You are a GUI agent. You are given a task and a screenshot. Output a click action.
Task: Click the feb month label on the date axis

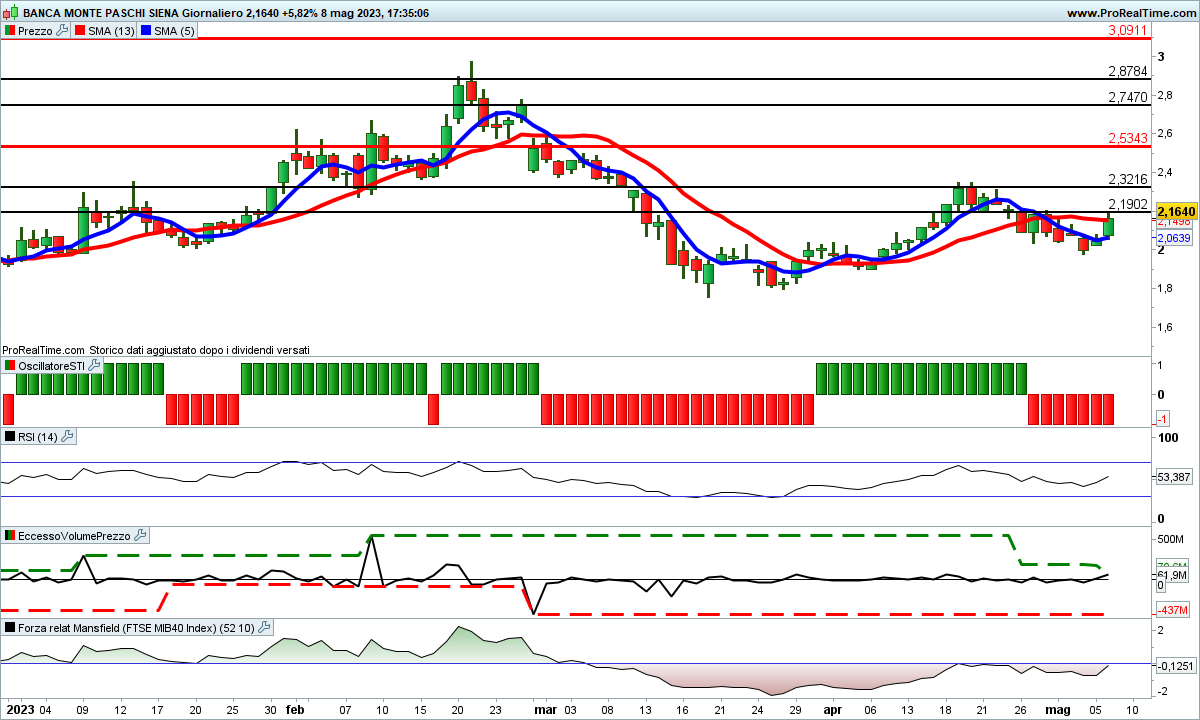[296, 708]
